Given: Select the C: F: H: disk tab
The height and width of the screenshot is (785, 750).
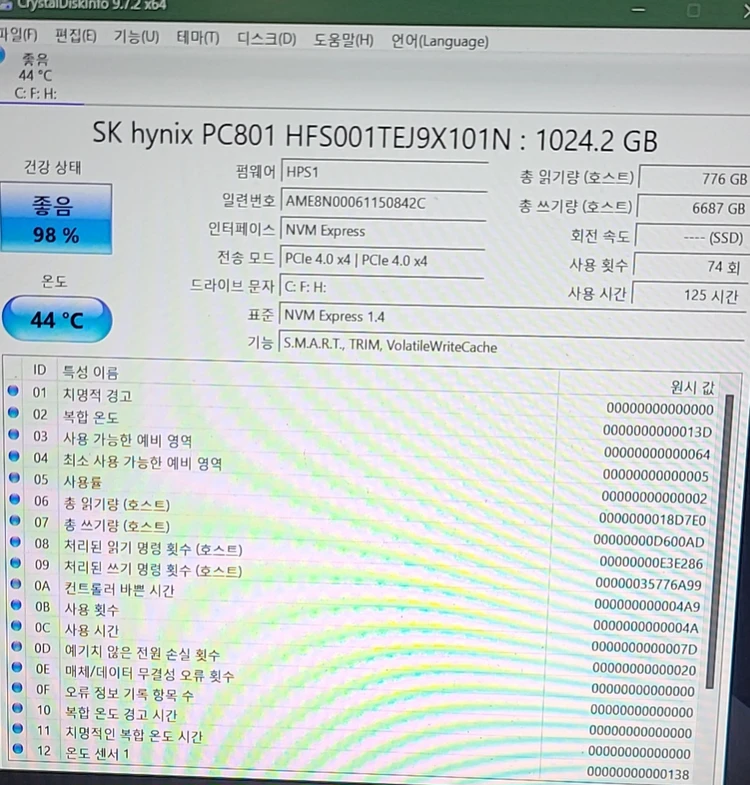Looking at the screenshot, I should [x=38, y=76].
